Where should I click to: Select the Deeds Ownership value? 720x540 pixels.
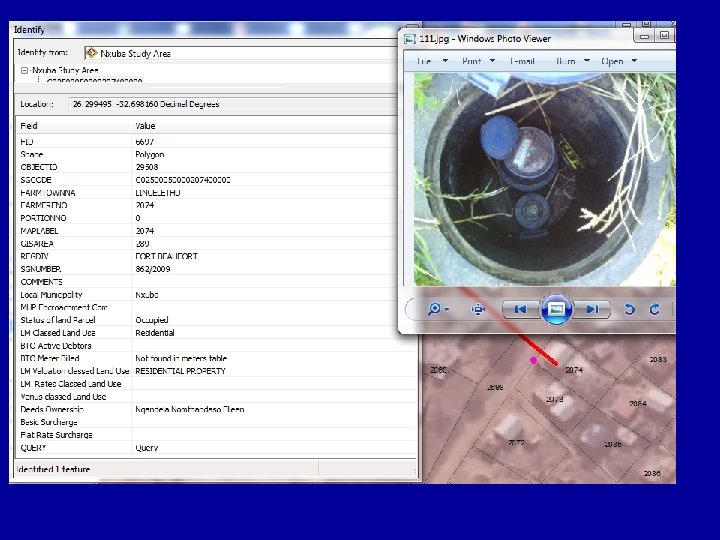190,409
